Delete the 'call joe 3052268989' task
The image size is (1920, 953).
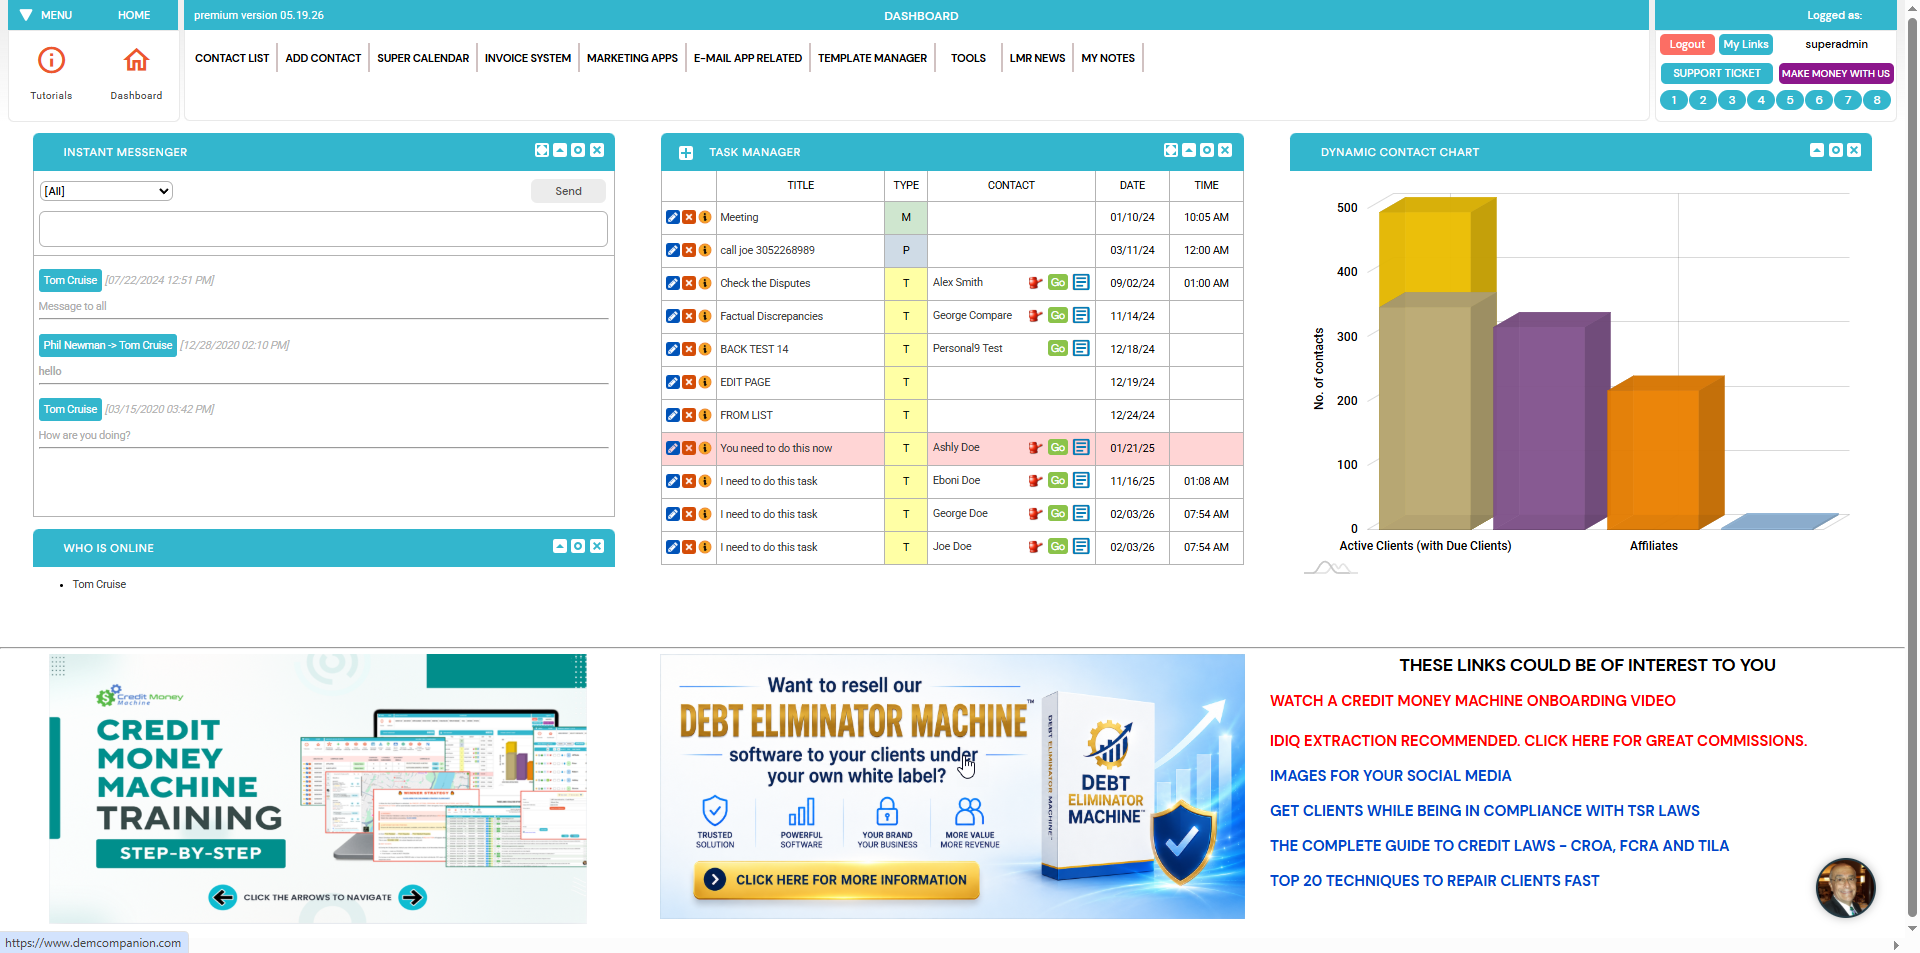689,250
